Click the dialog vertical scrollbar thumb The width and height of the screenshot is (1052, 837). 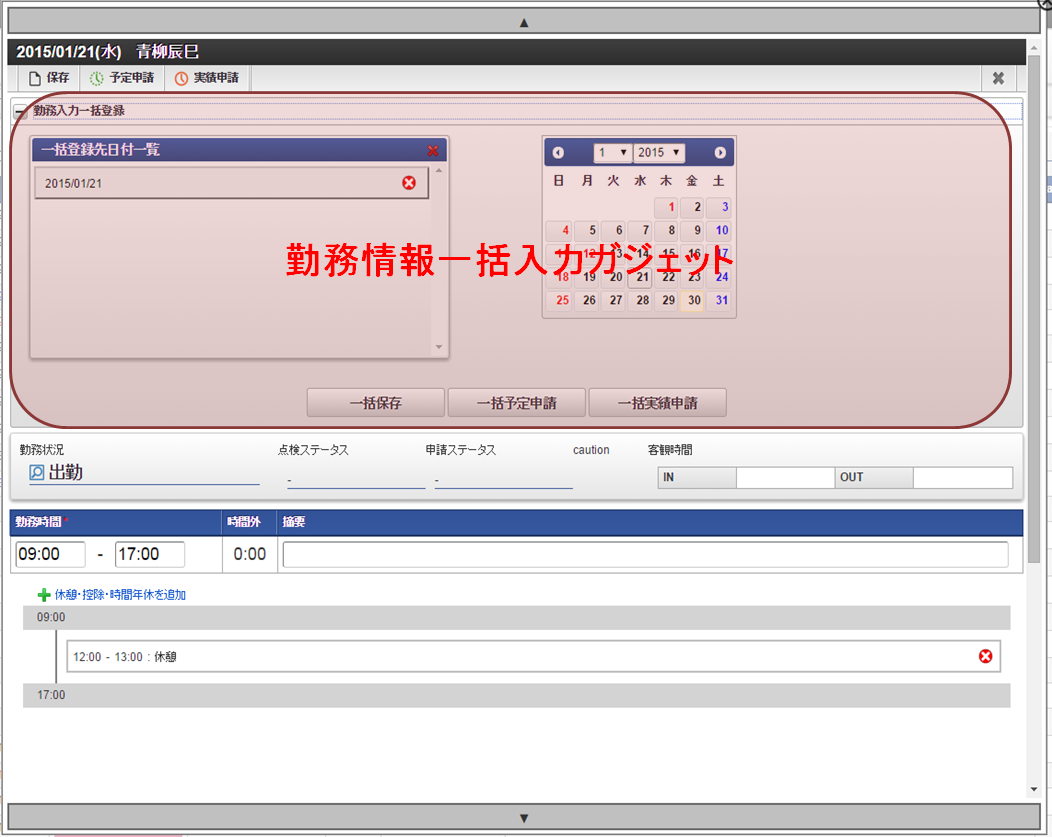(x=1034, y=309)
